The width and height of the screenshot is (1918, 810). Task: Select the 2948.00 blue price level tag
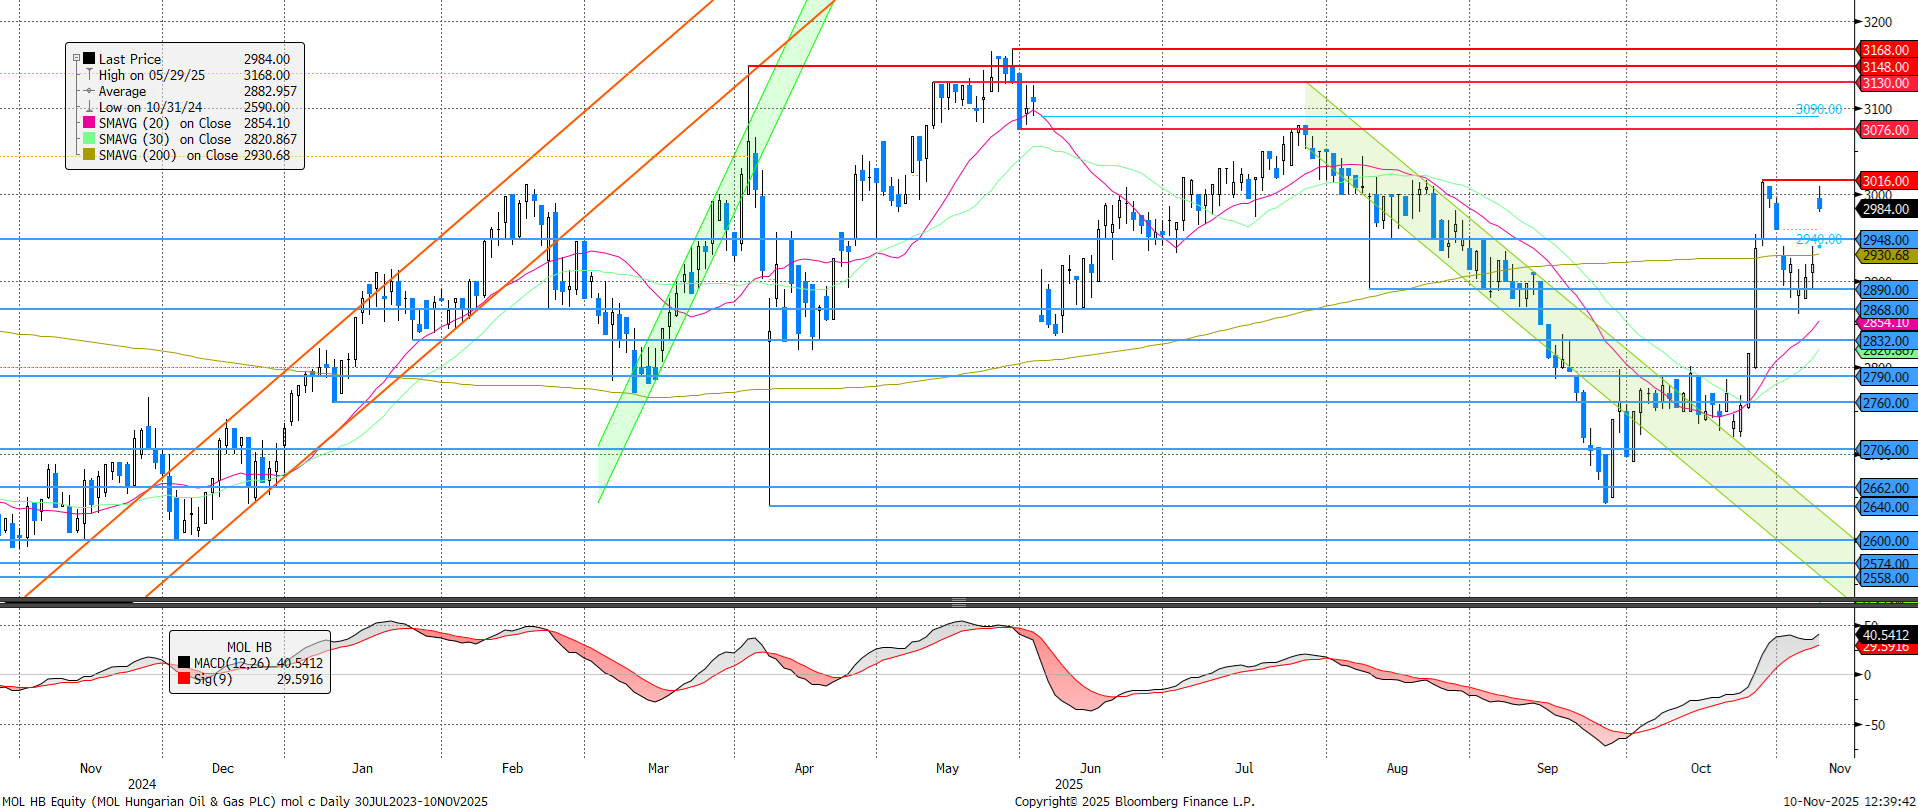[x=1884, y=240]
